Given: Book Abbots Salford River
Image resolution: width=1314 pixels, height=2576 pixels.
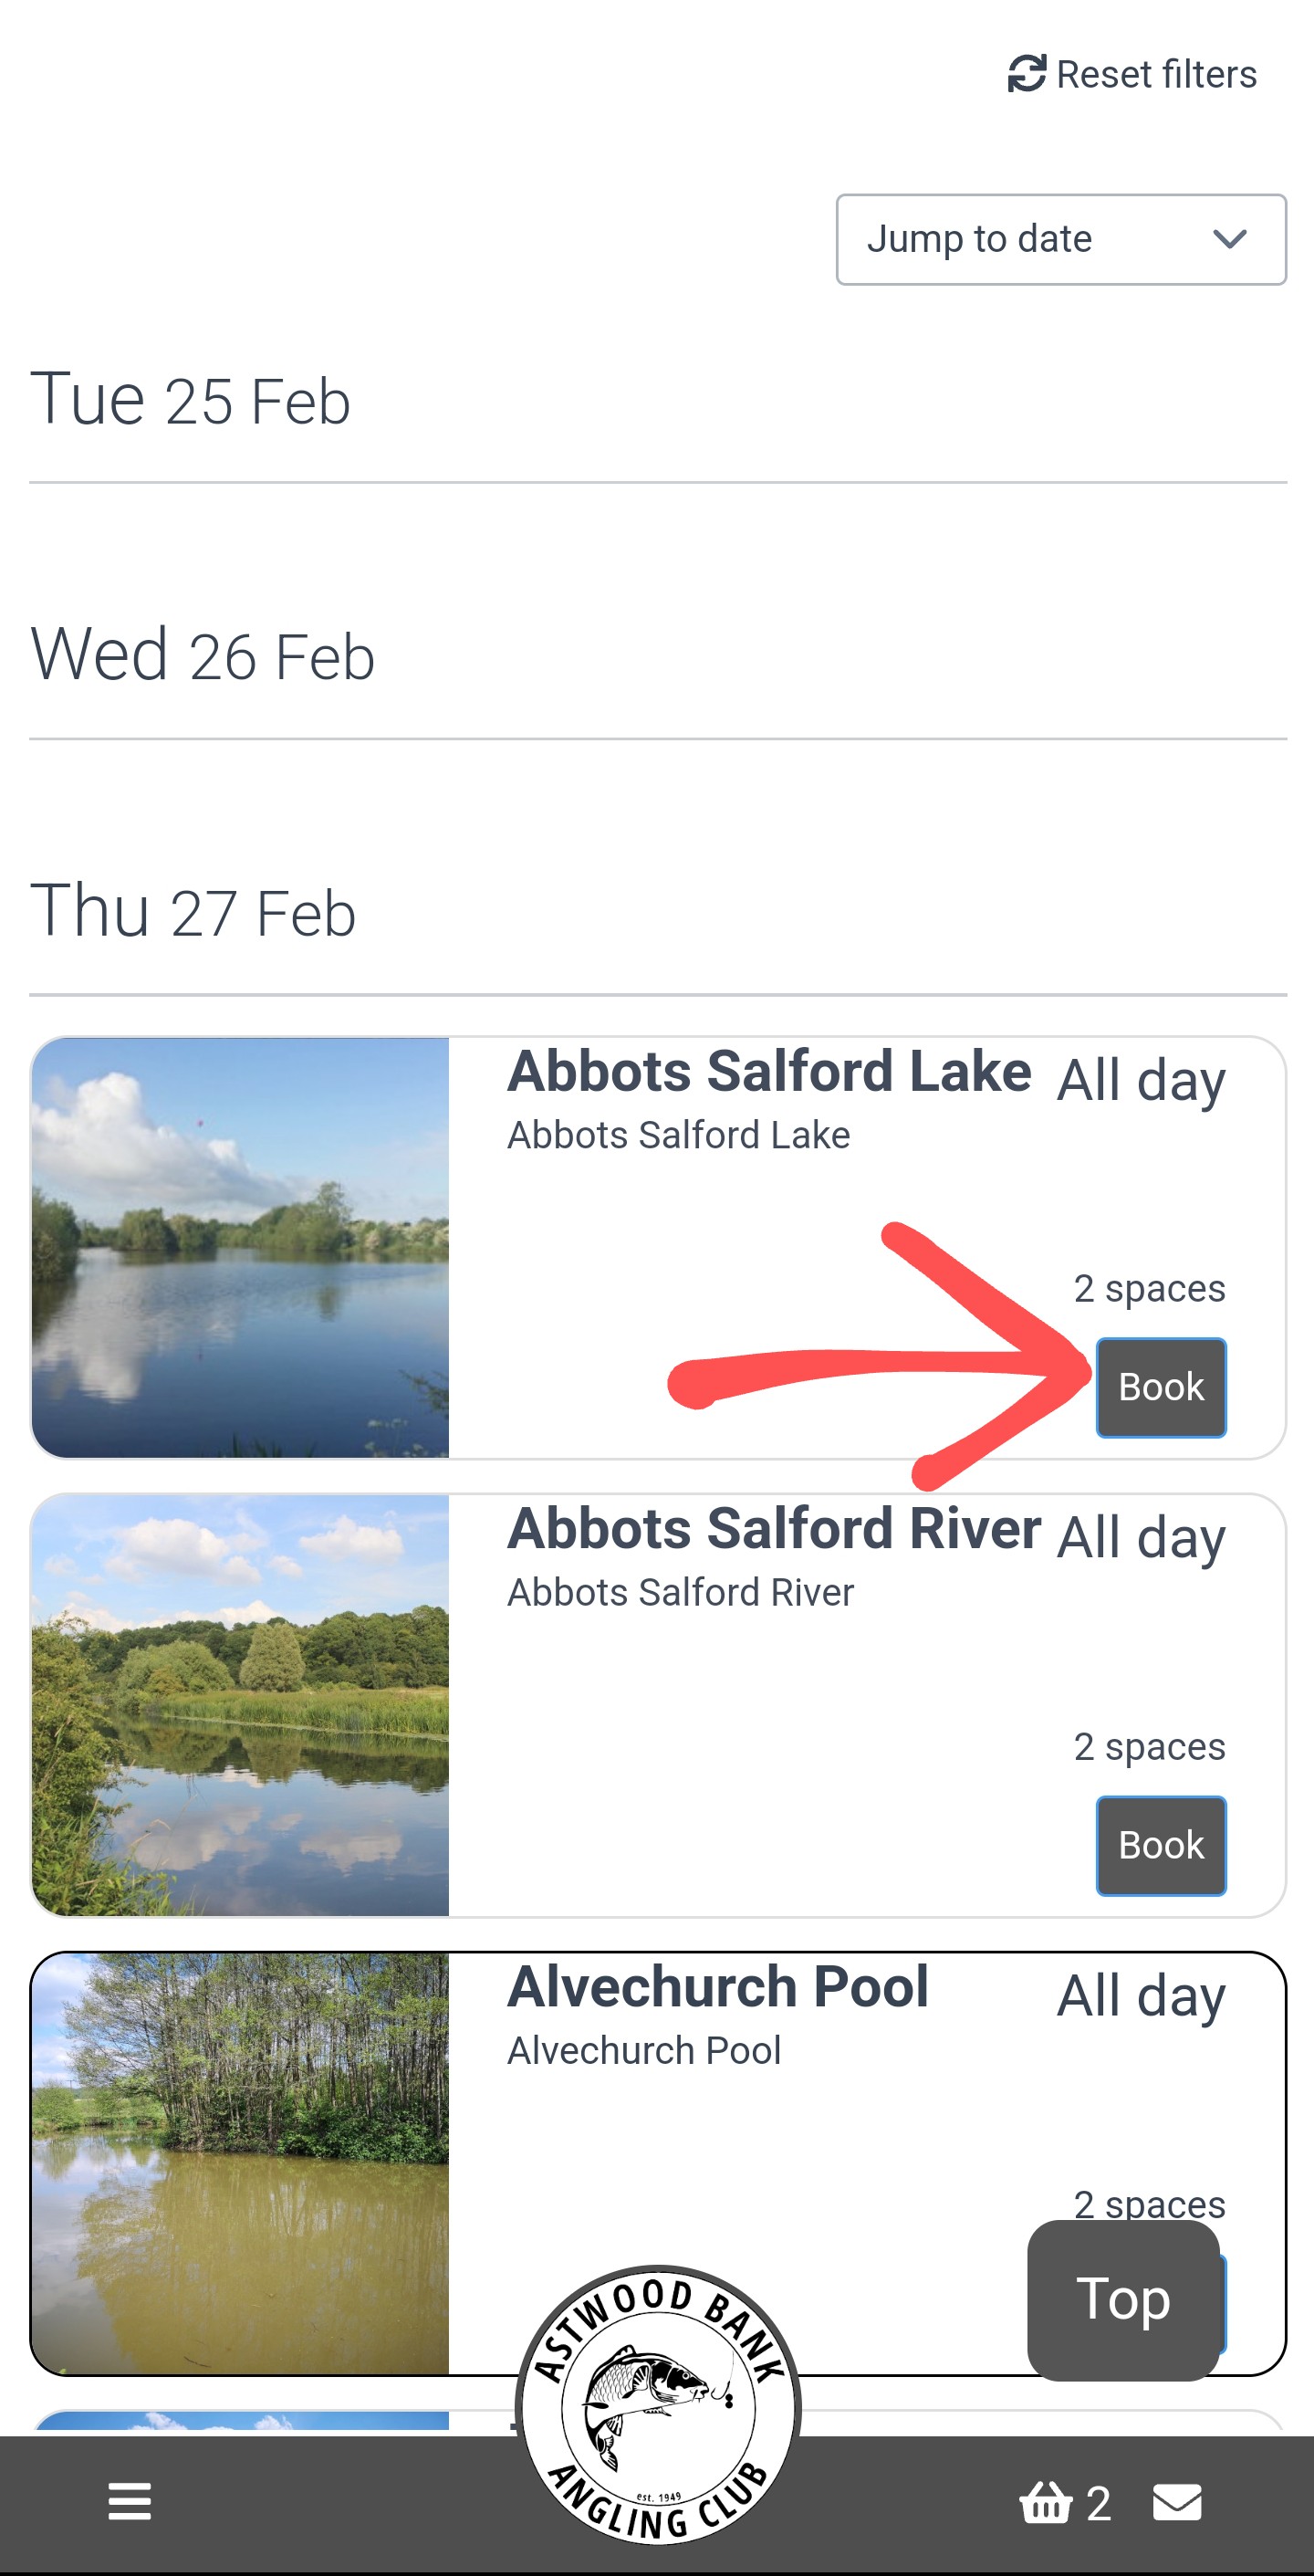Looking at the screenshot, I should 1161,1845.
